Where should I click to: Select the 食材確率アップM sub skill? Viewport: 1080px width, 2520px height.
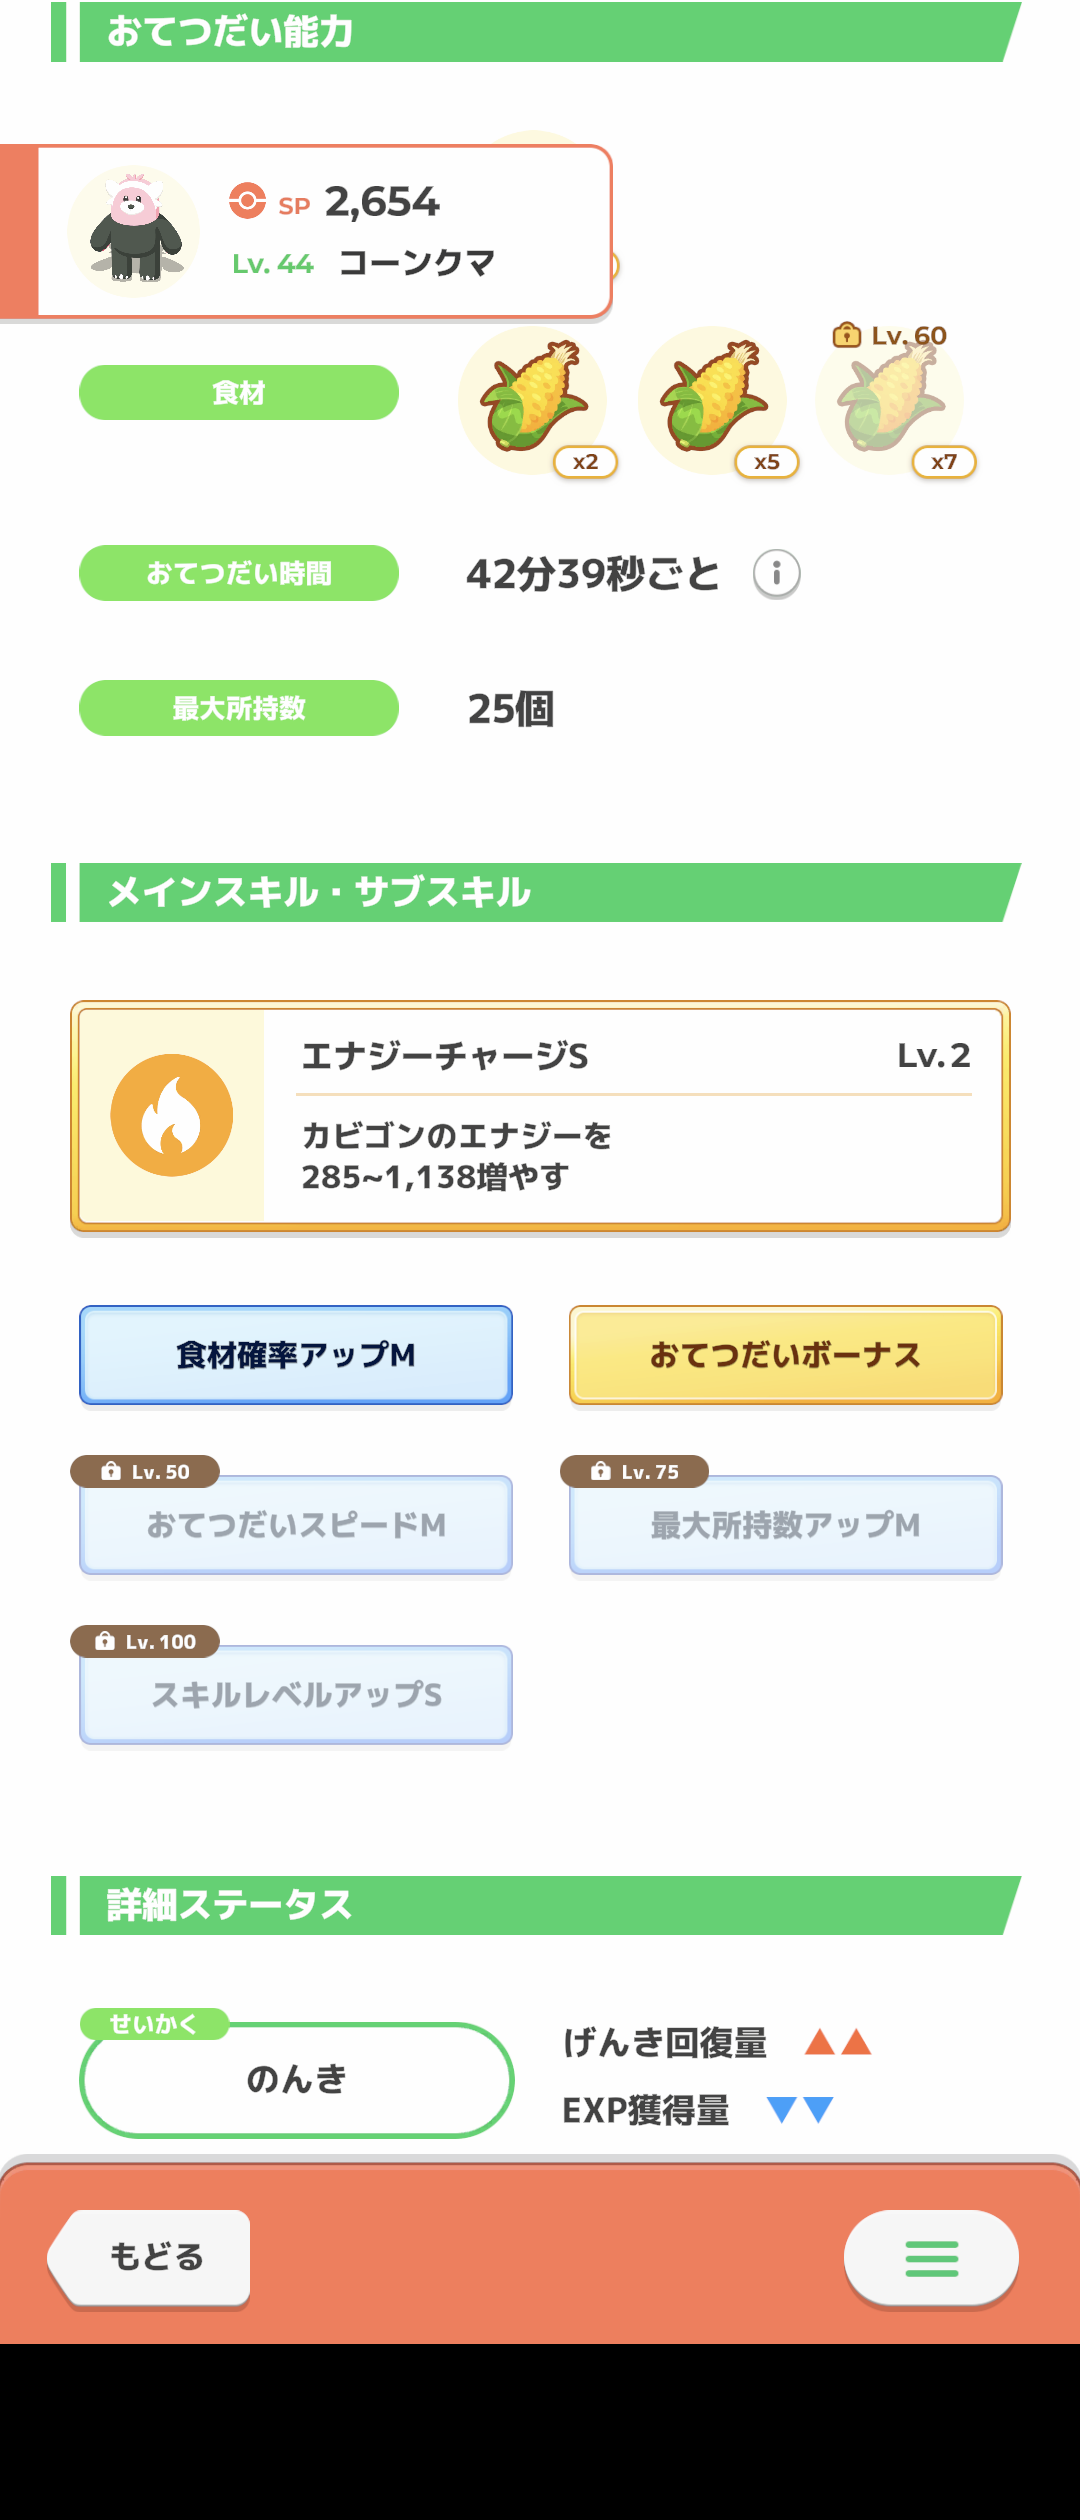[296, 1355]
